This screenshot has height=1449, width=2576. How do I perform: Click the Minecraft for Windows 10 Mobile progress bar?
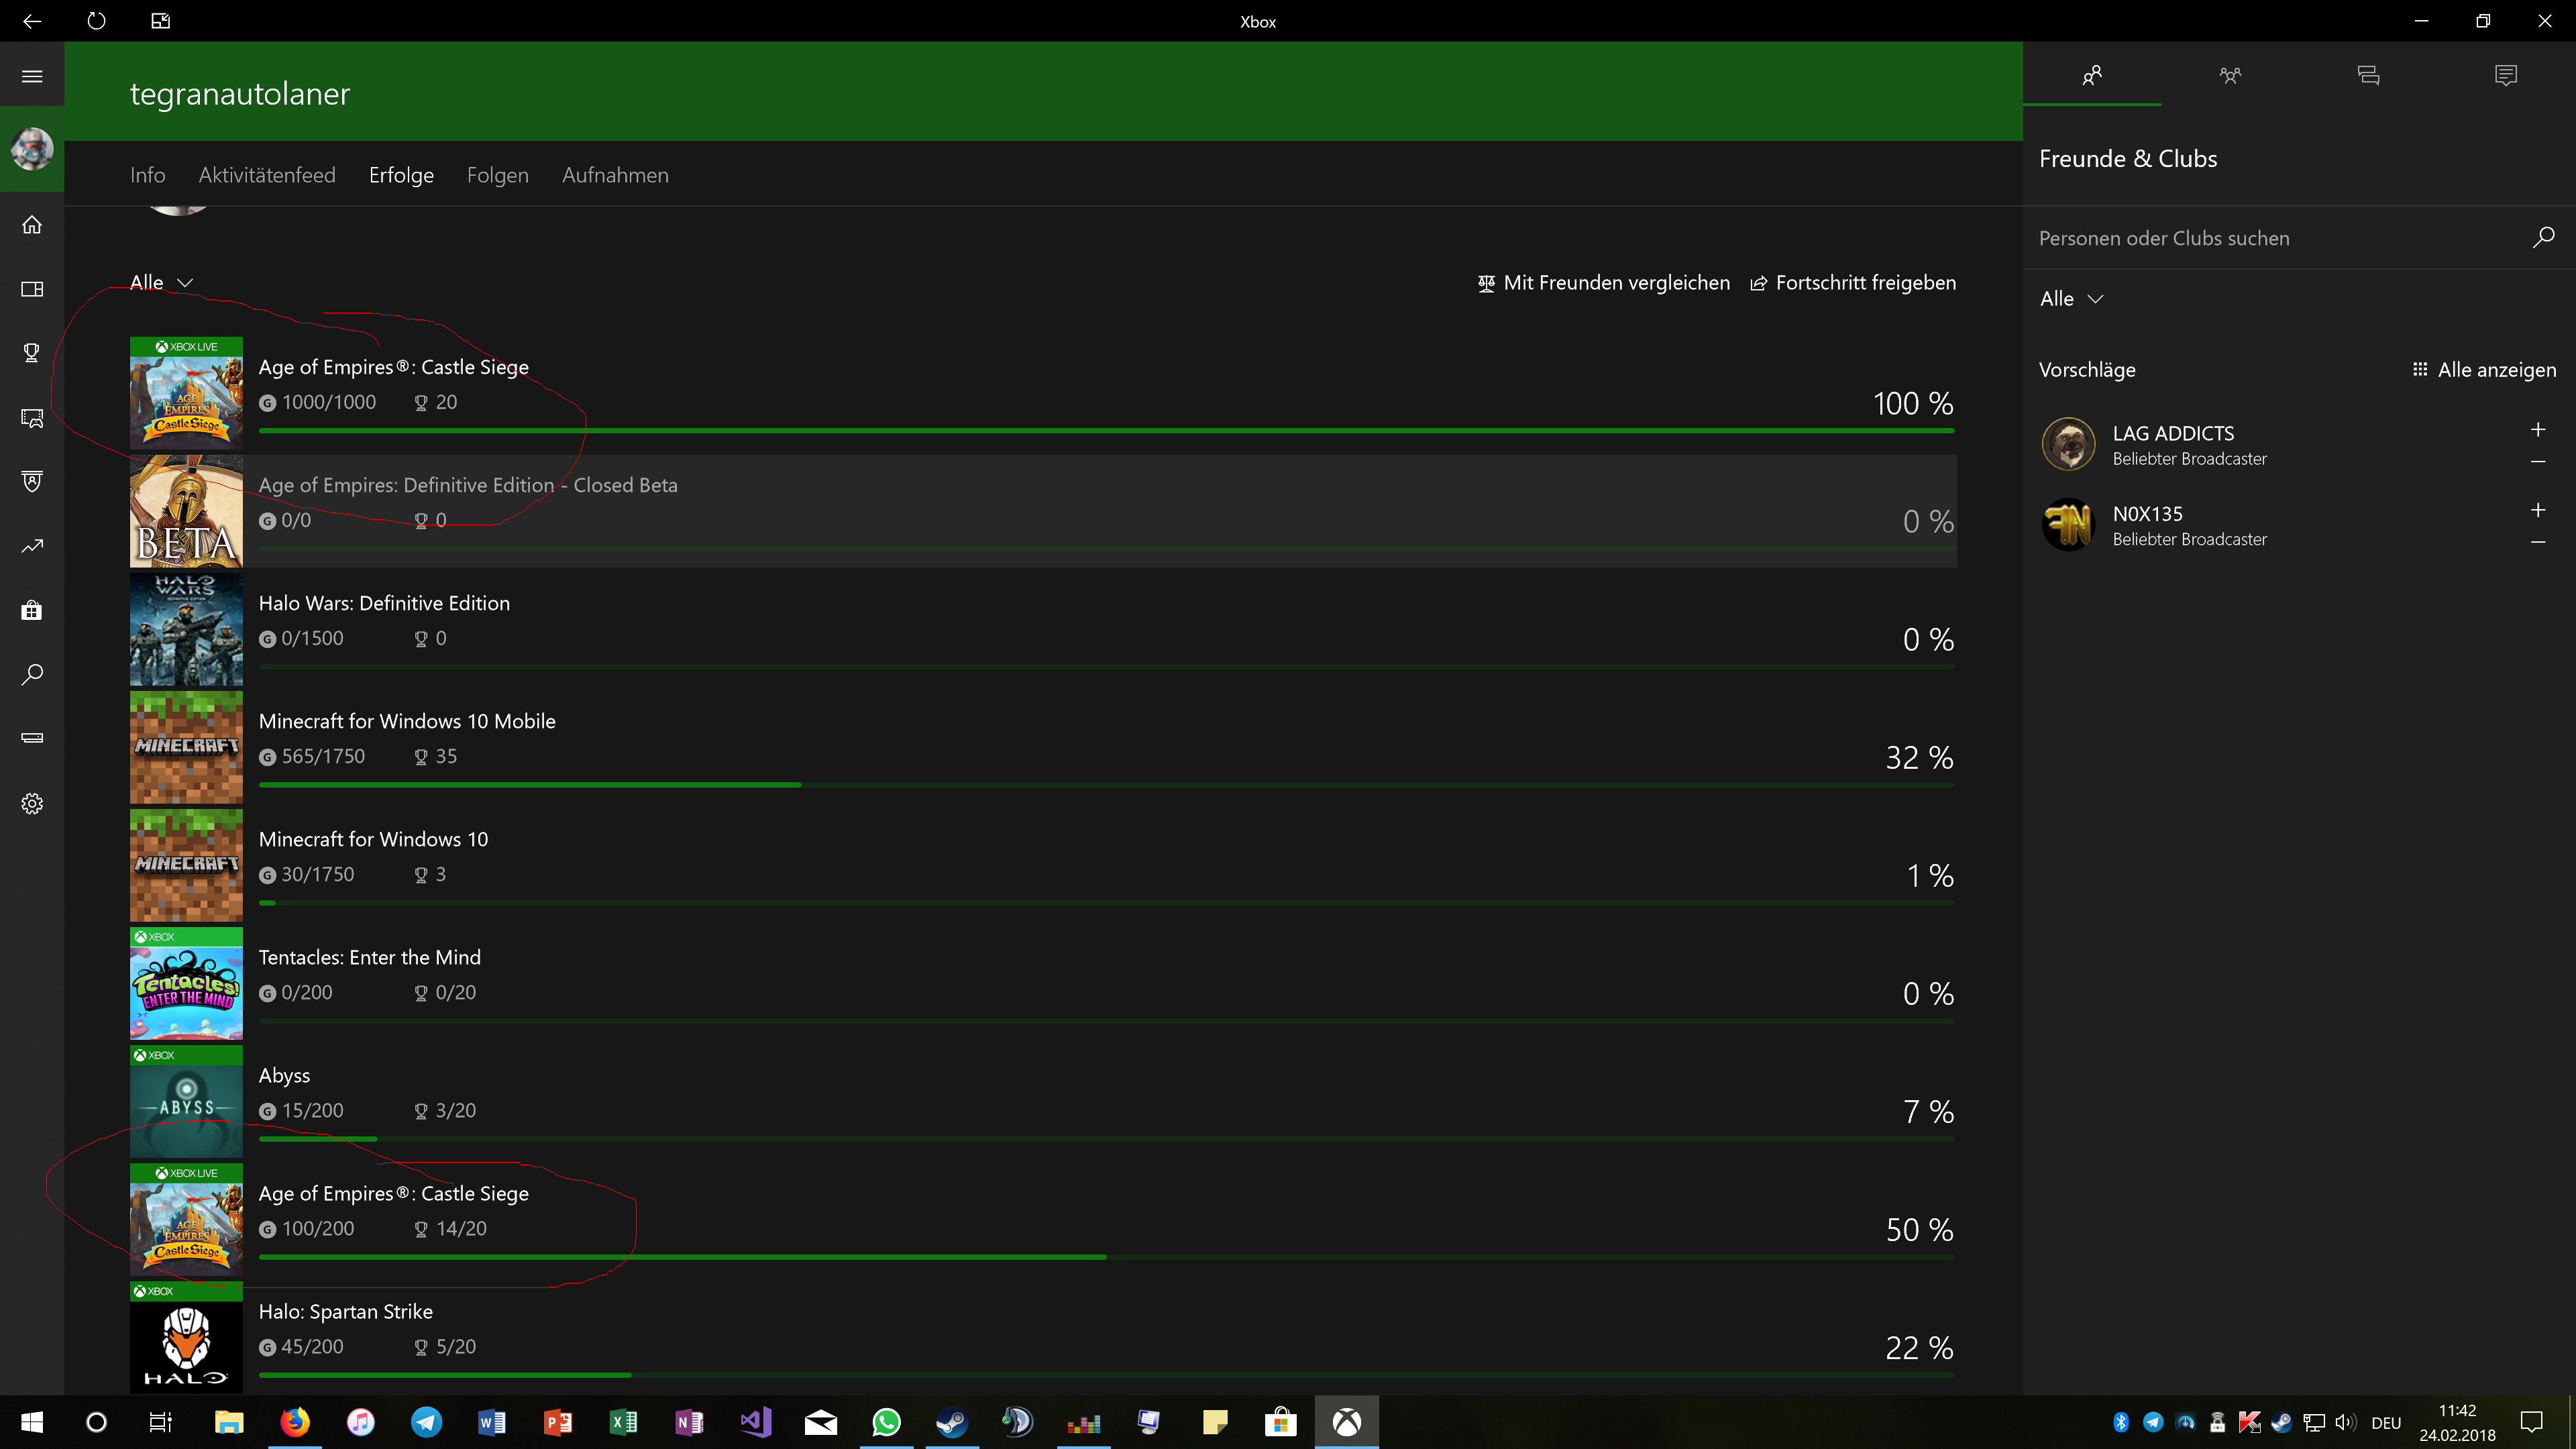pyautogui.click(x=1105, y=784)
